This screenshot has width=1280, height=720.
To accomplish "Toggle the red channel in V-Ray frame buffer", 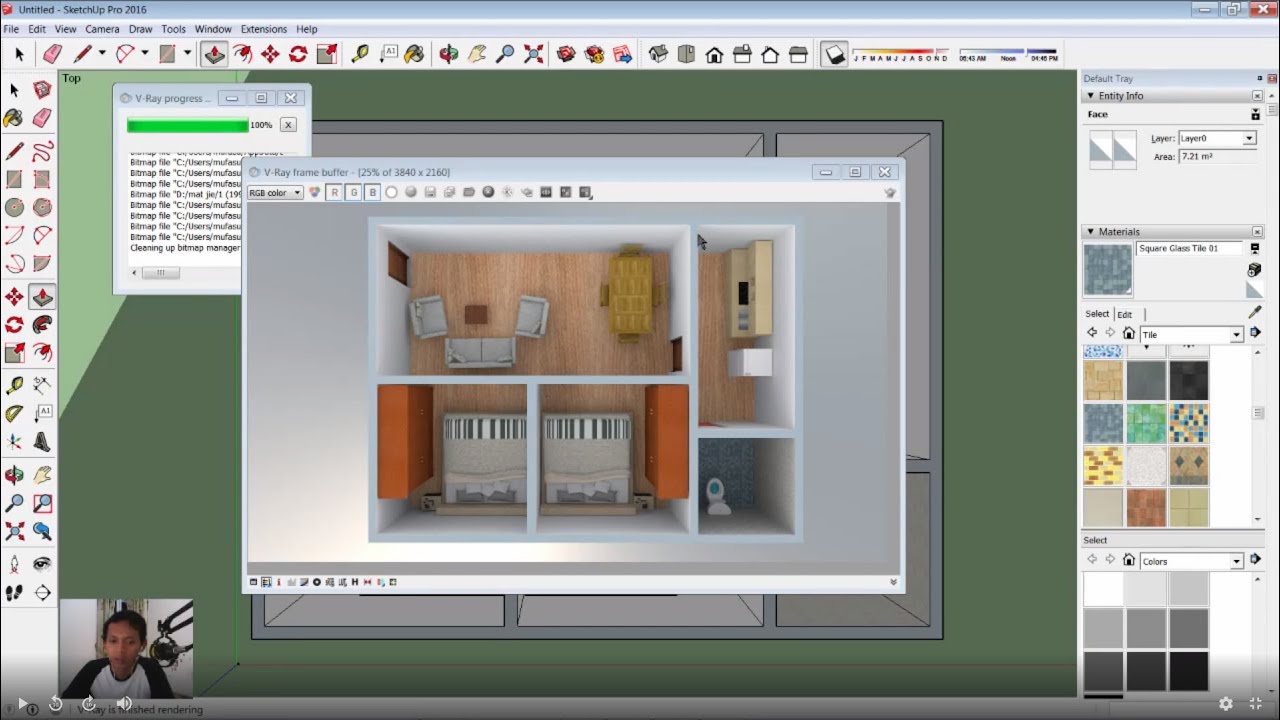I will 334,192.
